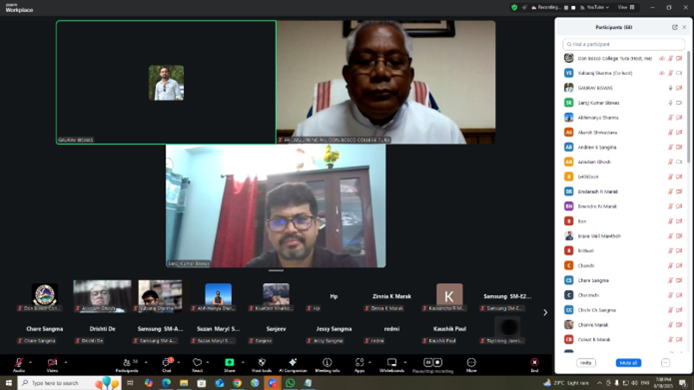694x390 pixels.
Task: Start video with the Video button
Action: pyautogui.click(x=52, y=365)
